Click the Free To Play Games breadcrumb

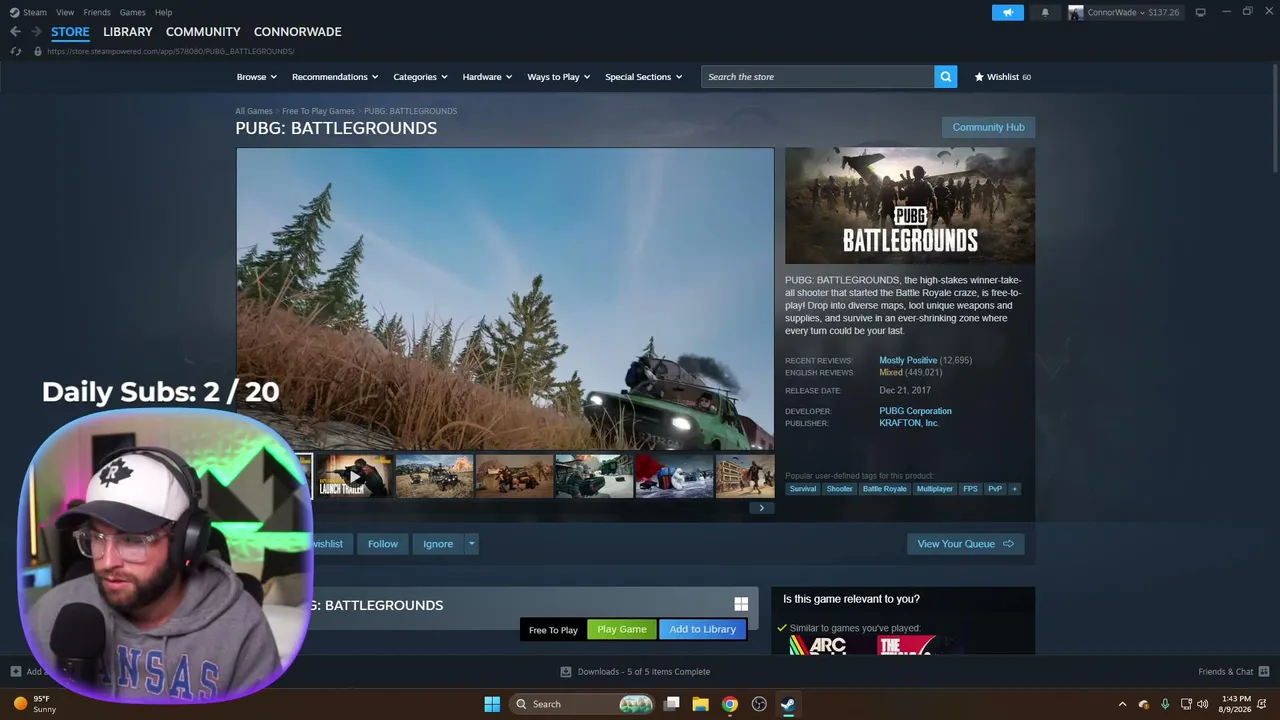[318, 111]
